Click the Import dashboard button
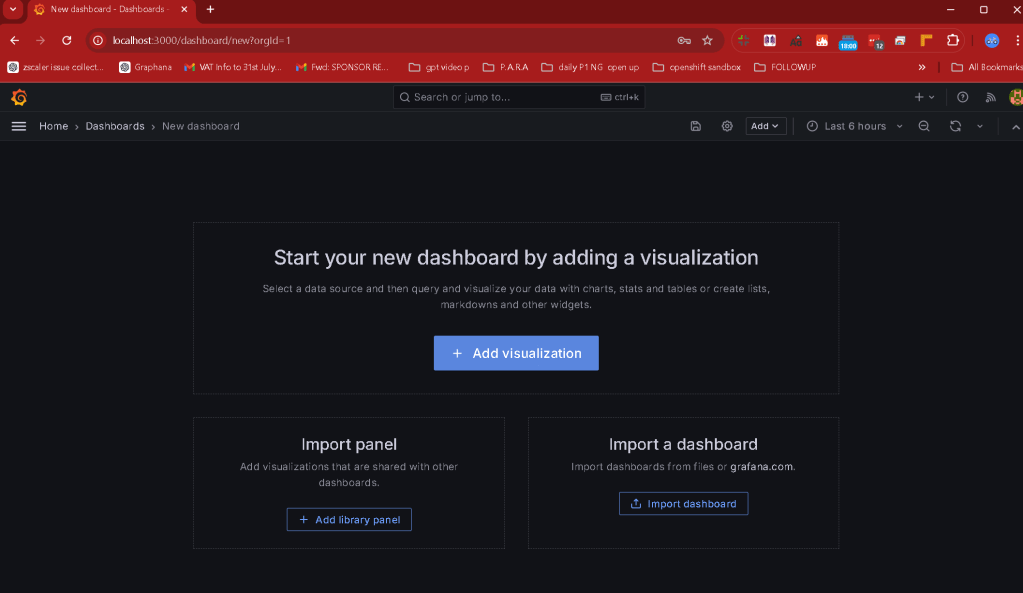The height and width of the screenshot is (593, 1023). (683, 504)
